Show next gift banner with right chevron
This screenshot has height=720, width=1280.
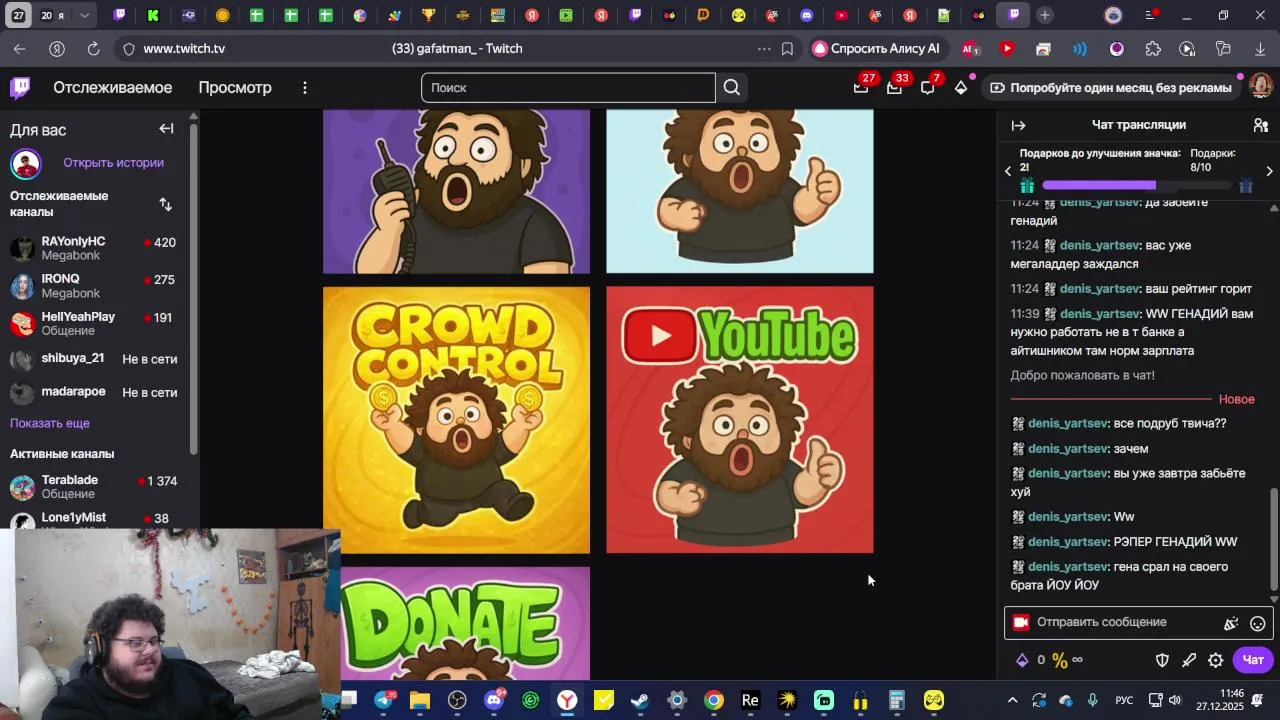point(1269,172)
